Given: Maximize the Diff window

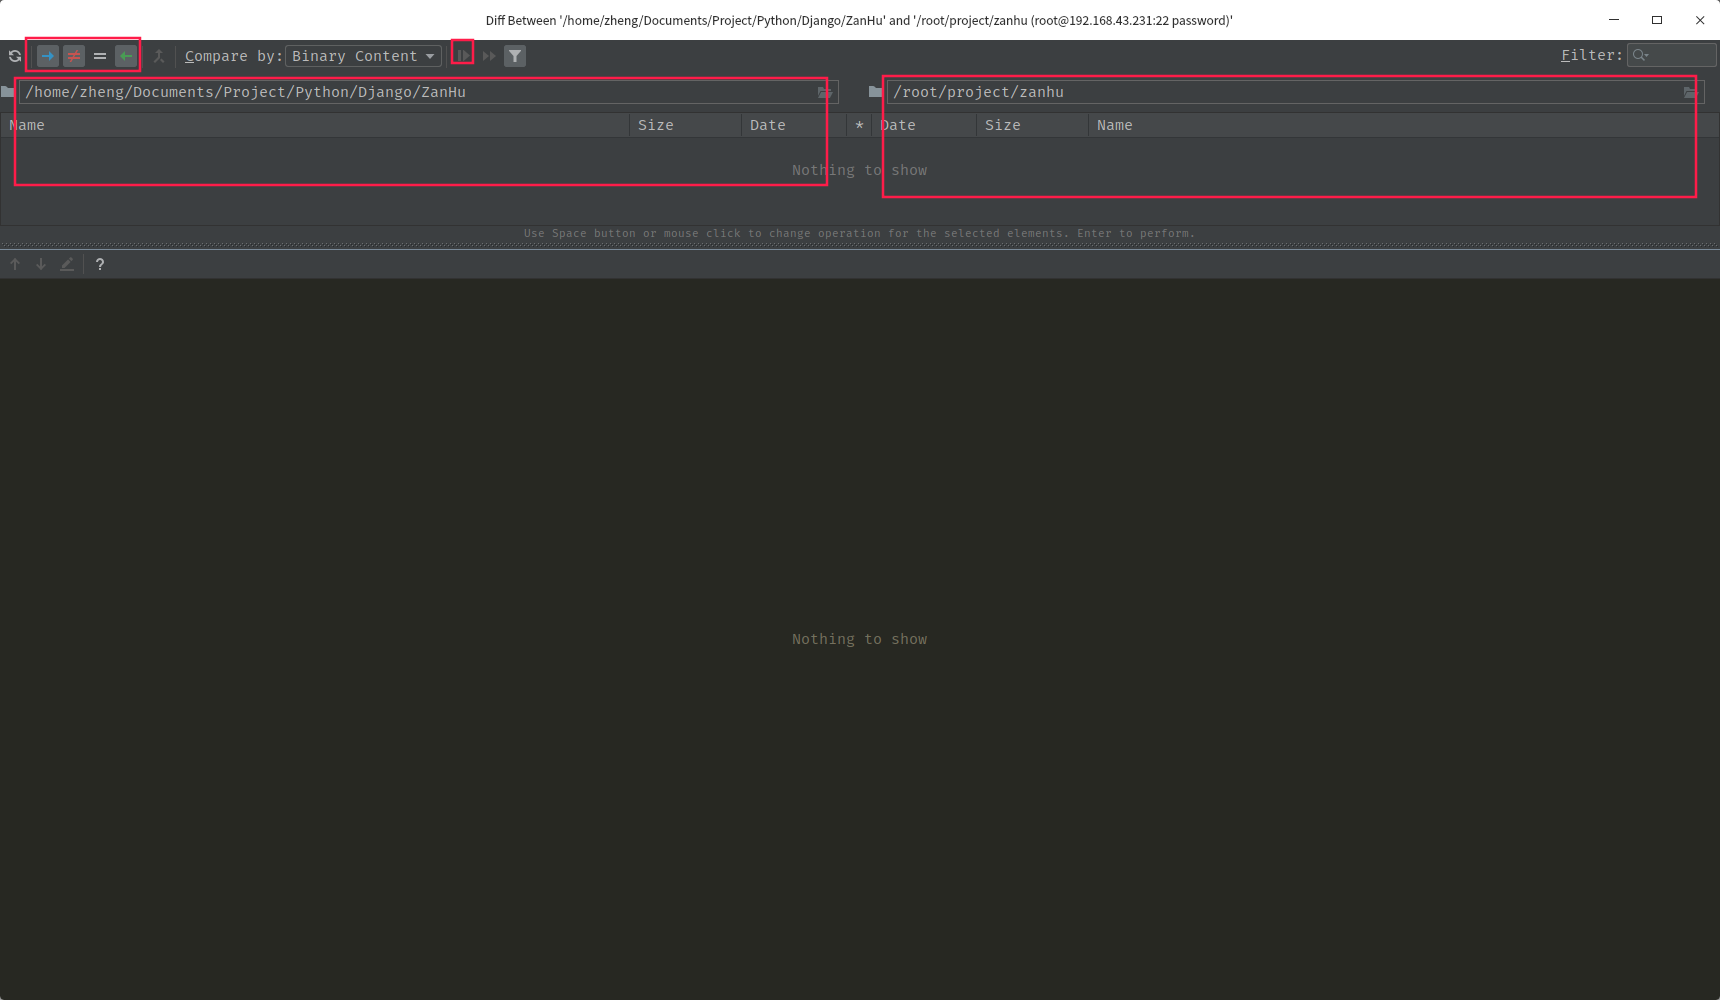Looking at the screenshot, I should [1657, 20].
